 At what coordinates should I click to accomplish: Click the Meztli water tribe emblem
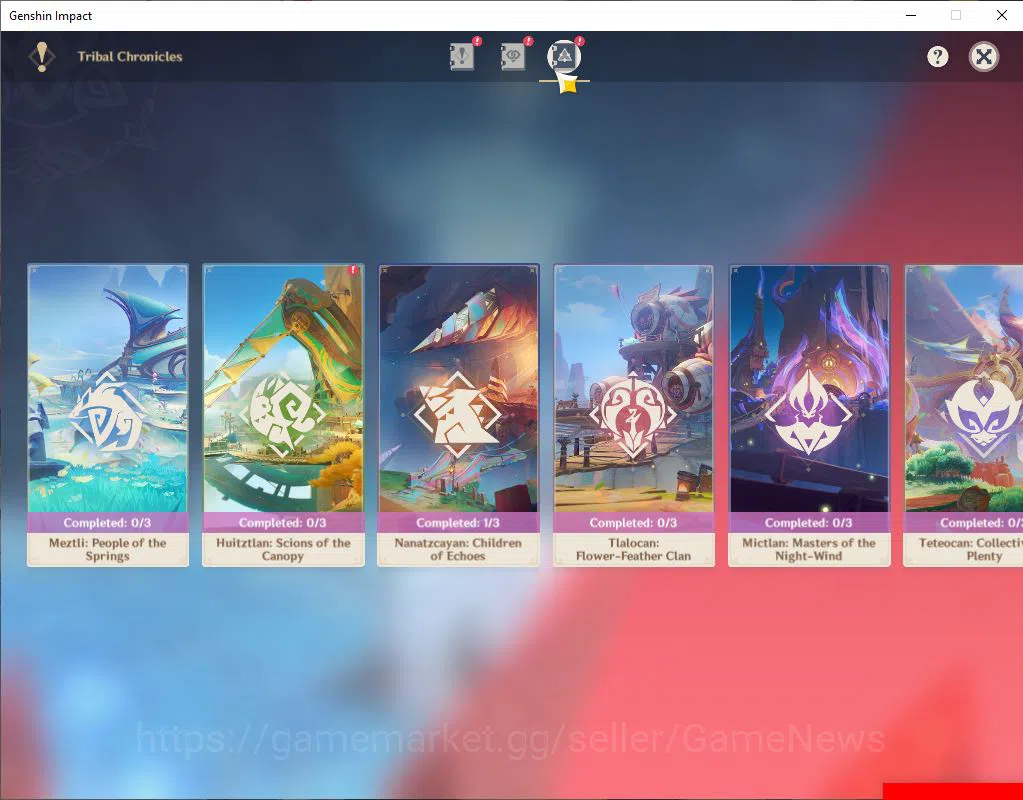(108, 414)
